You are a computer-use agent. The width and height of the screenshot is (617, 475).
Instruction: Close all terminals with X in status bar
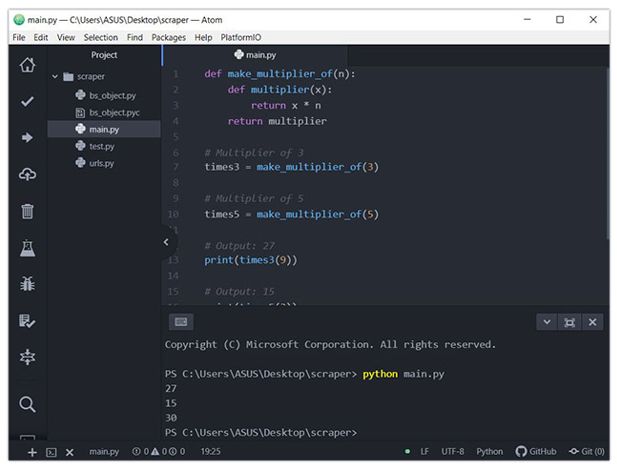click(x=70, y=453)
